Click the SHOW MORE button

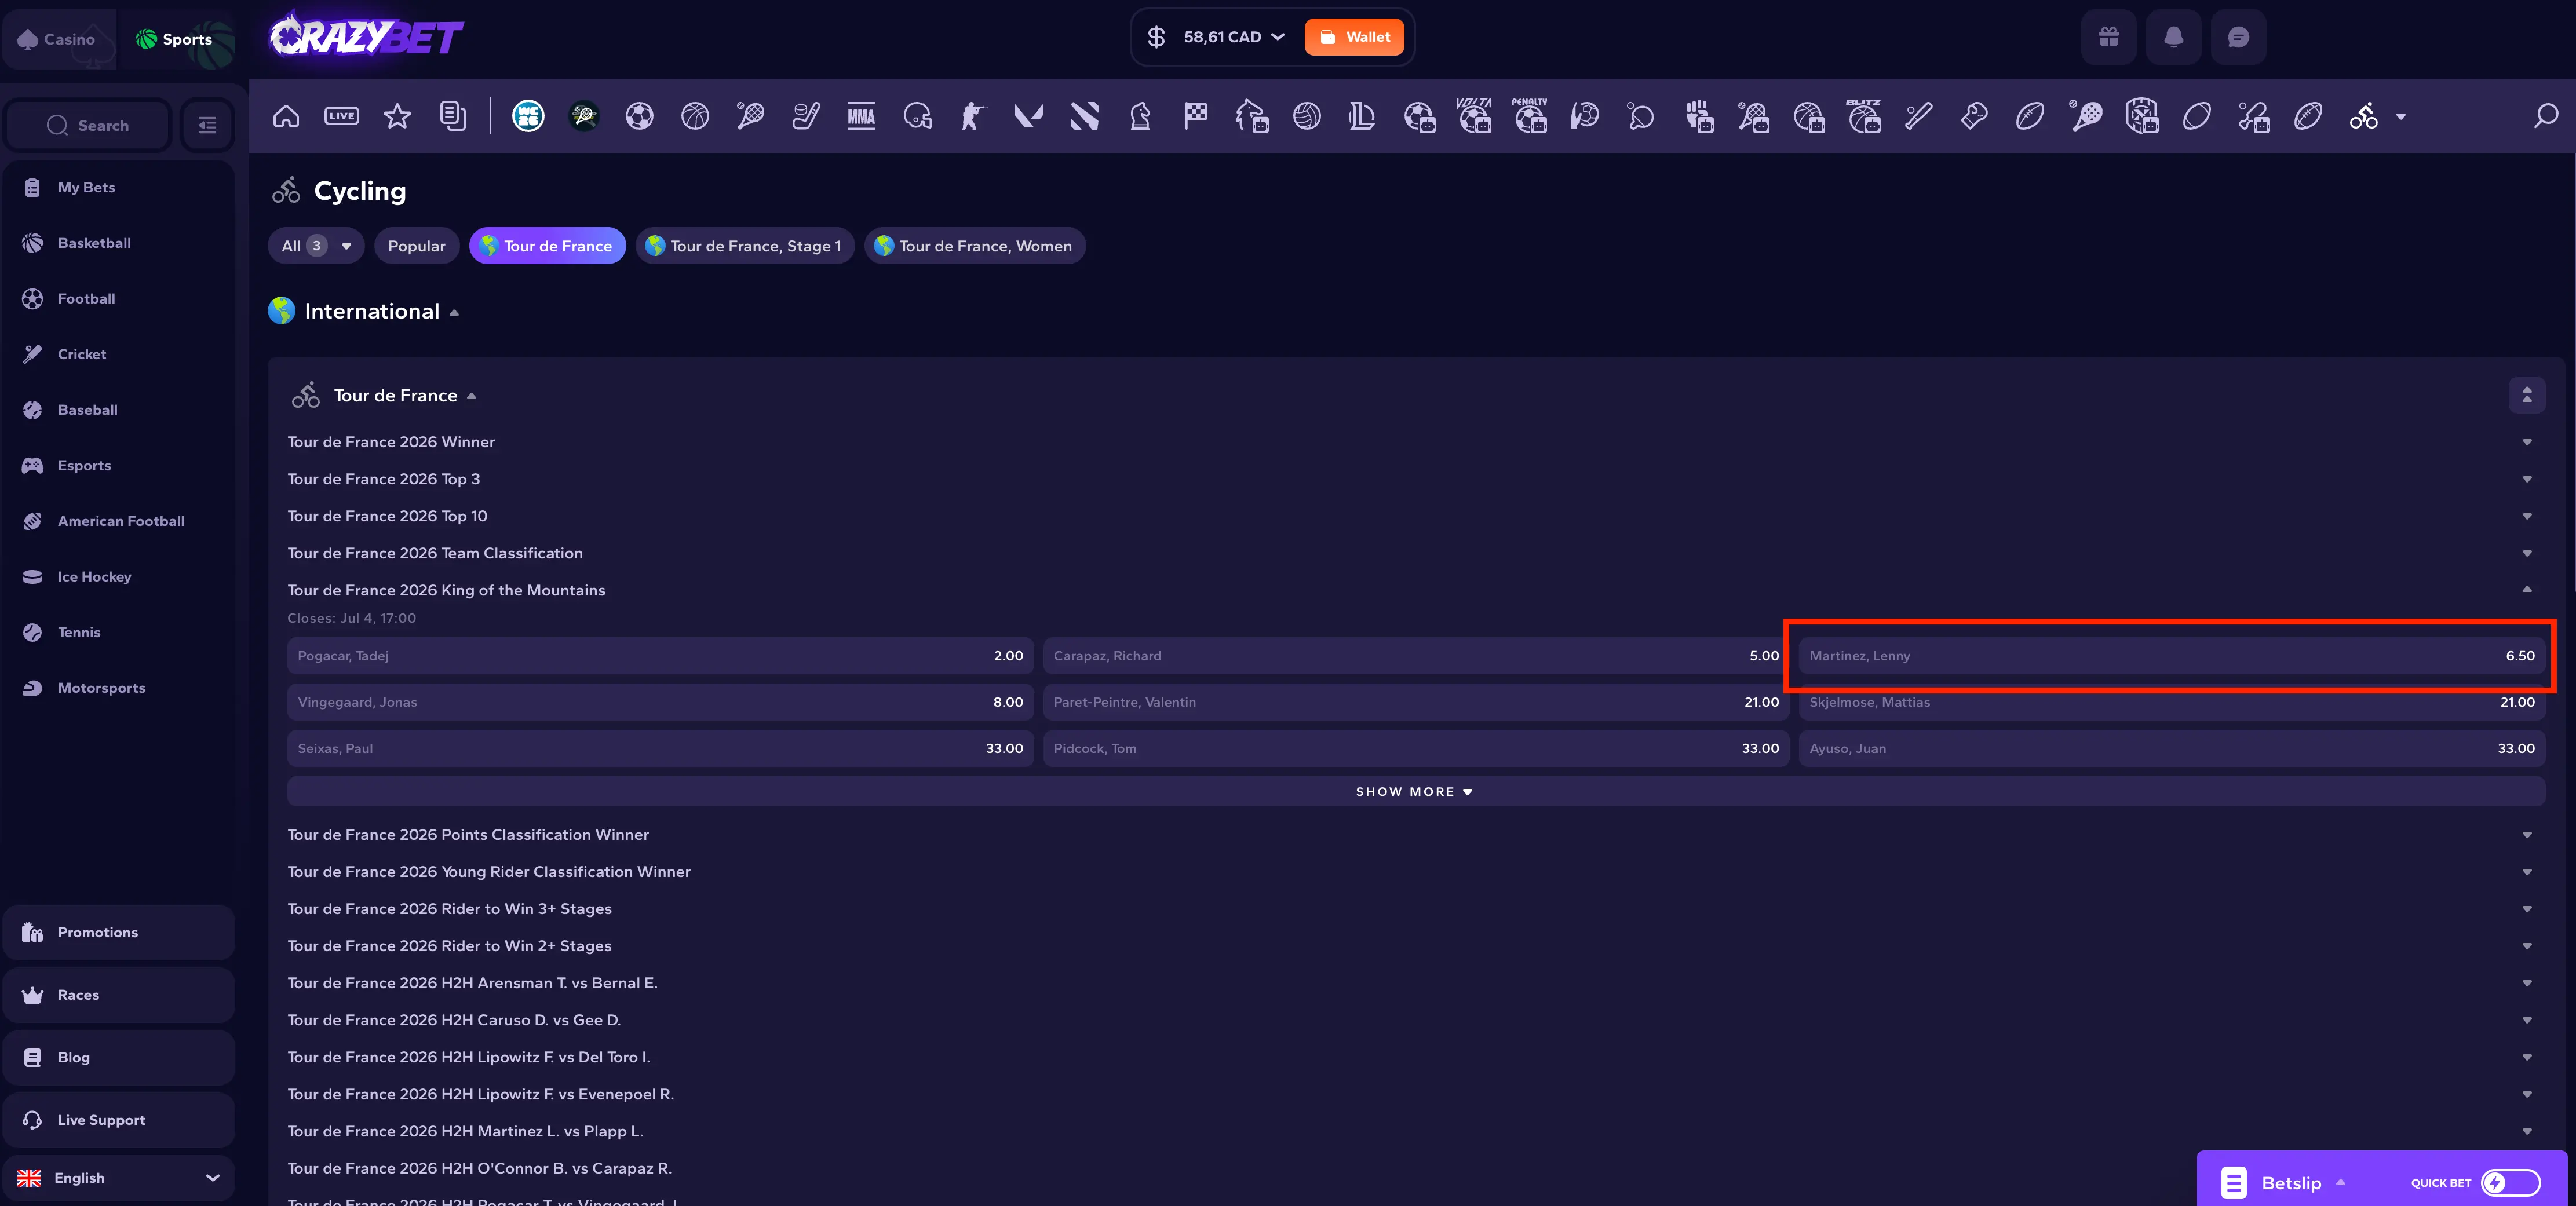(1415, 791)
